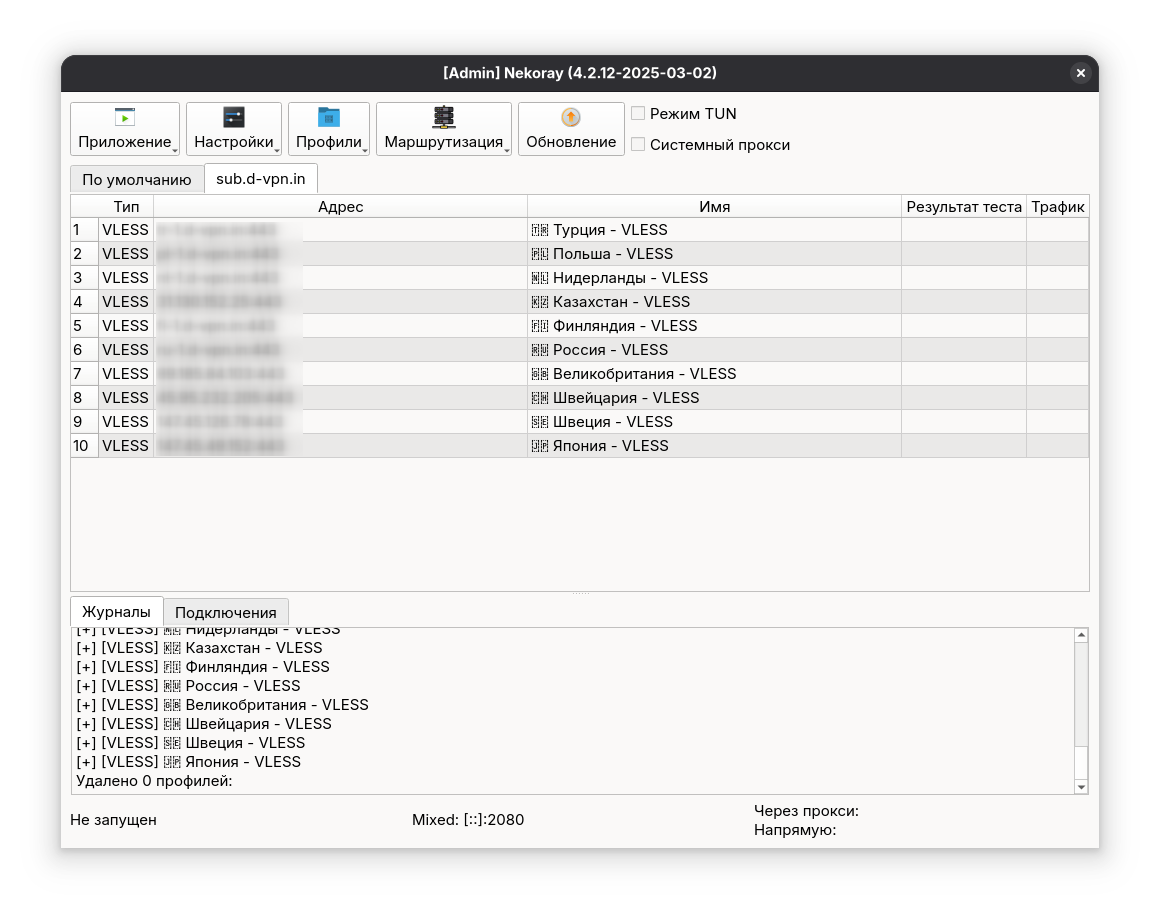
Task: Click the flag icon beside Япония - VLESS
Action: (540, 446)
